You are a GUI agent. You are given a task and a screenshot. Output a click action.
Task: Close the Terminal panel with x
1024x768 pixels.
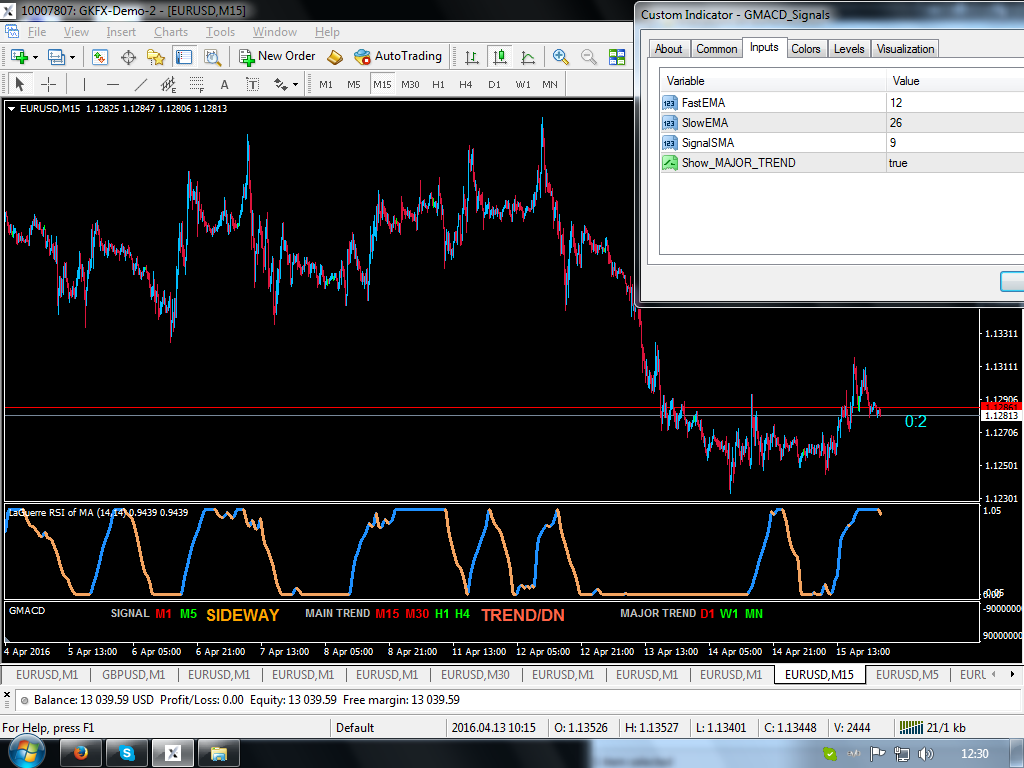point(7,695)
